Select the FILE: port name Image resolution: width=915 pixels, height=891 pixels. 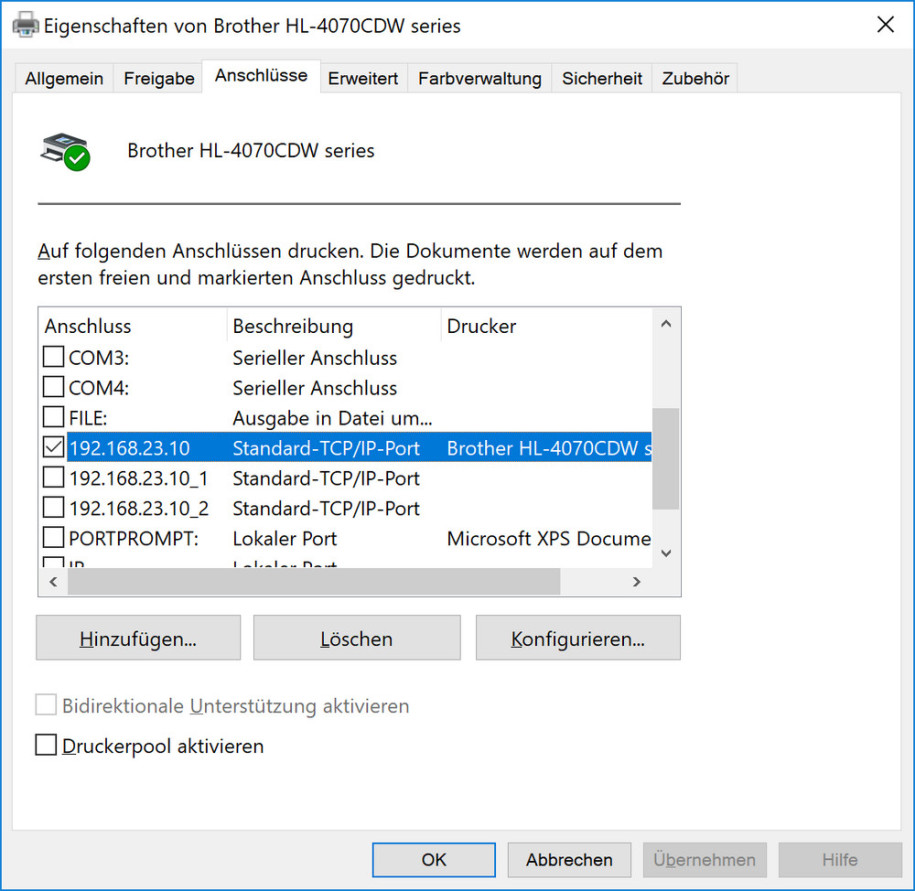pos(88,418)
